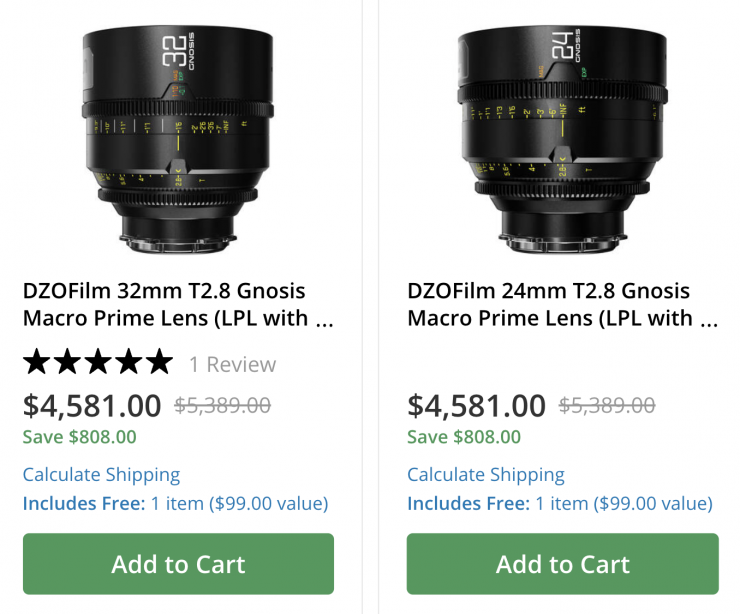Image resolution: width=740 pixels, height=614 pixels.
Task: Show the Includes Free item for 24mm lens
Action: [560, 503]
